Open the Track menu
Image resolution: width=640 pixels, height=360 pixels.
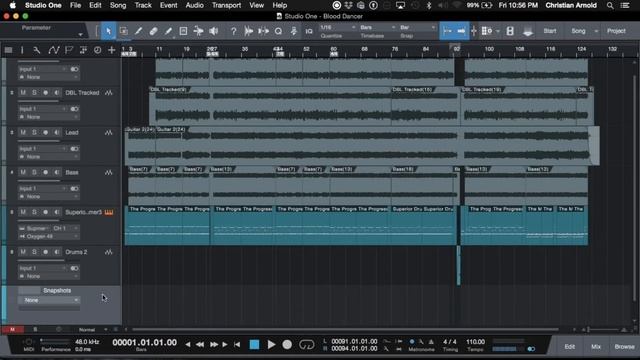click(x=143, y=5)
